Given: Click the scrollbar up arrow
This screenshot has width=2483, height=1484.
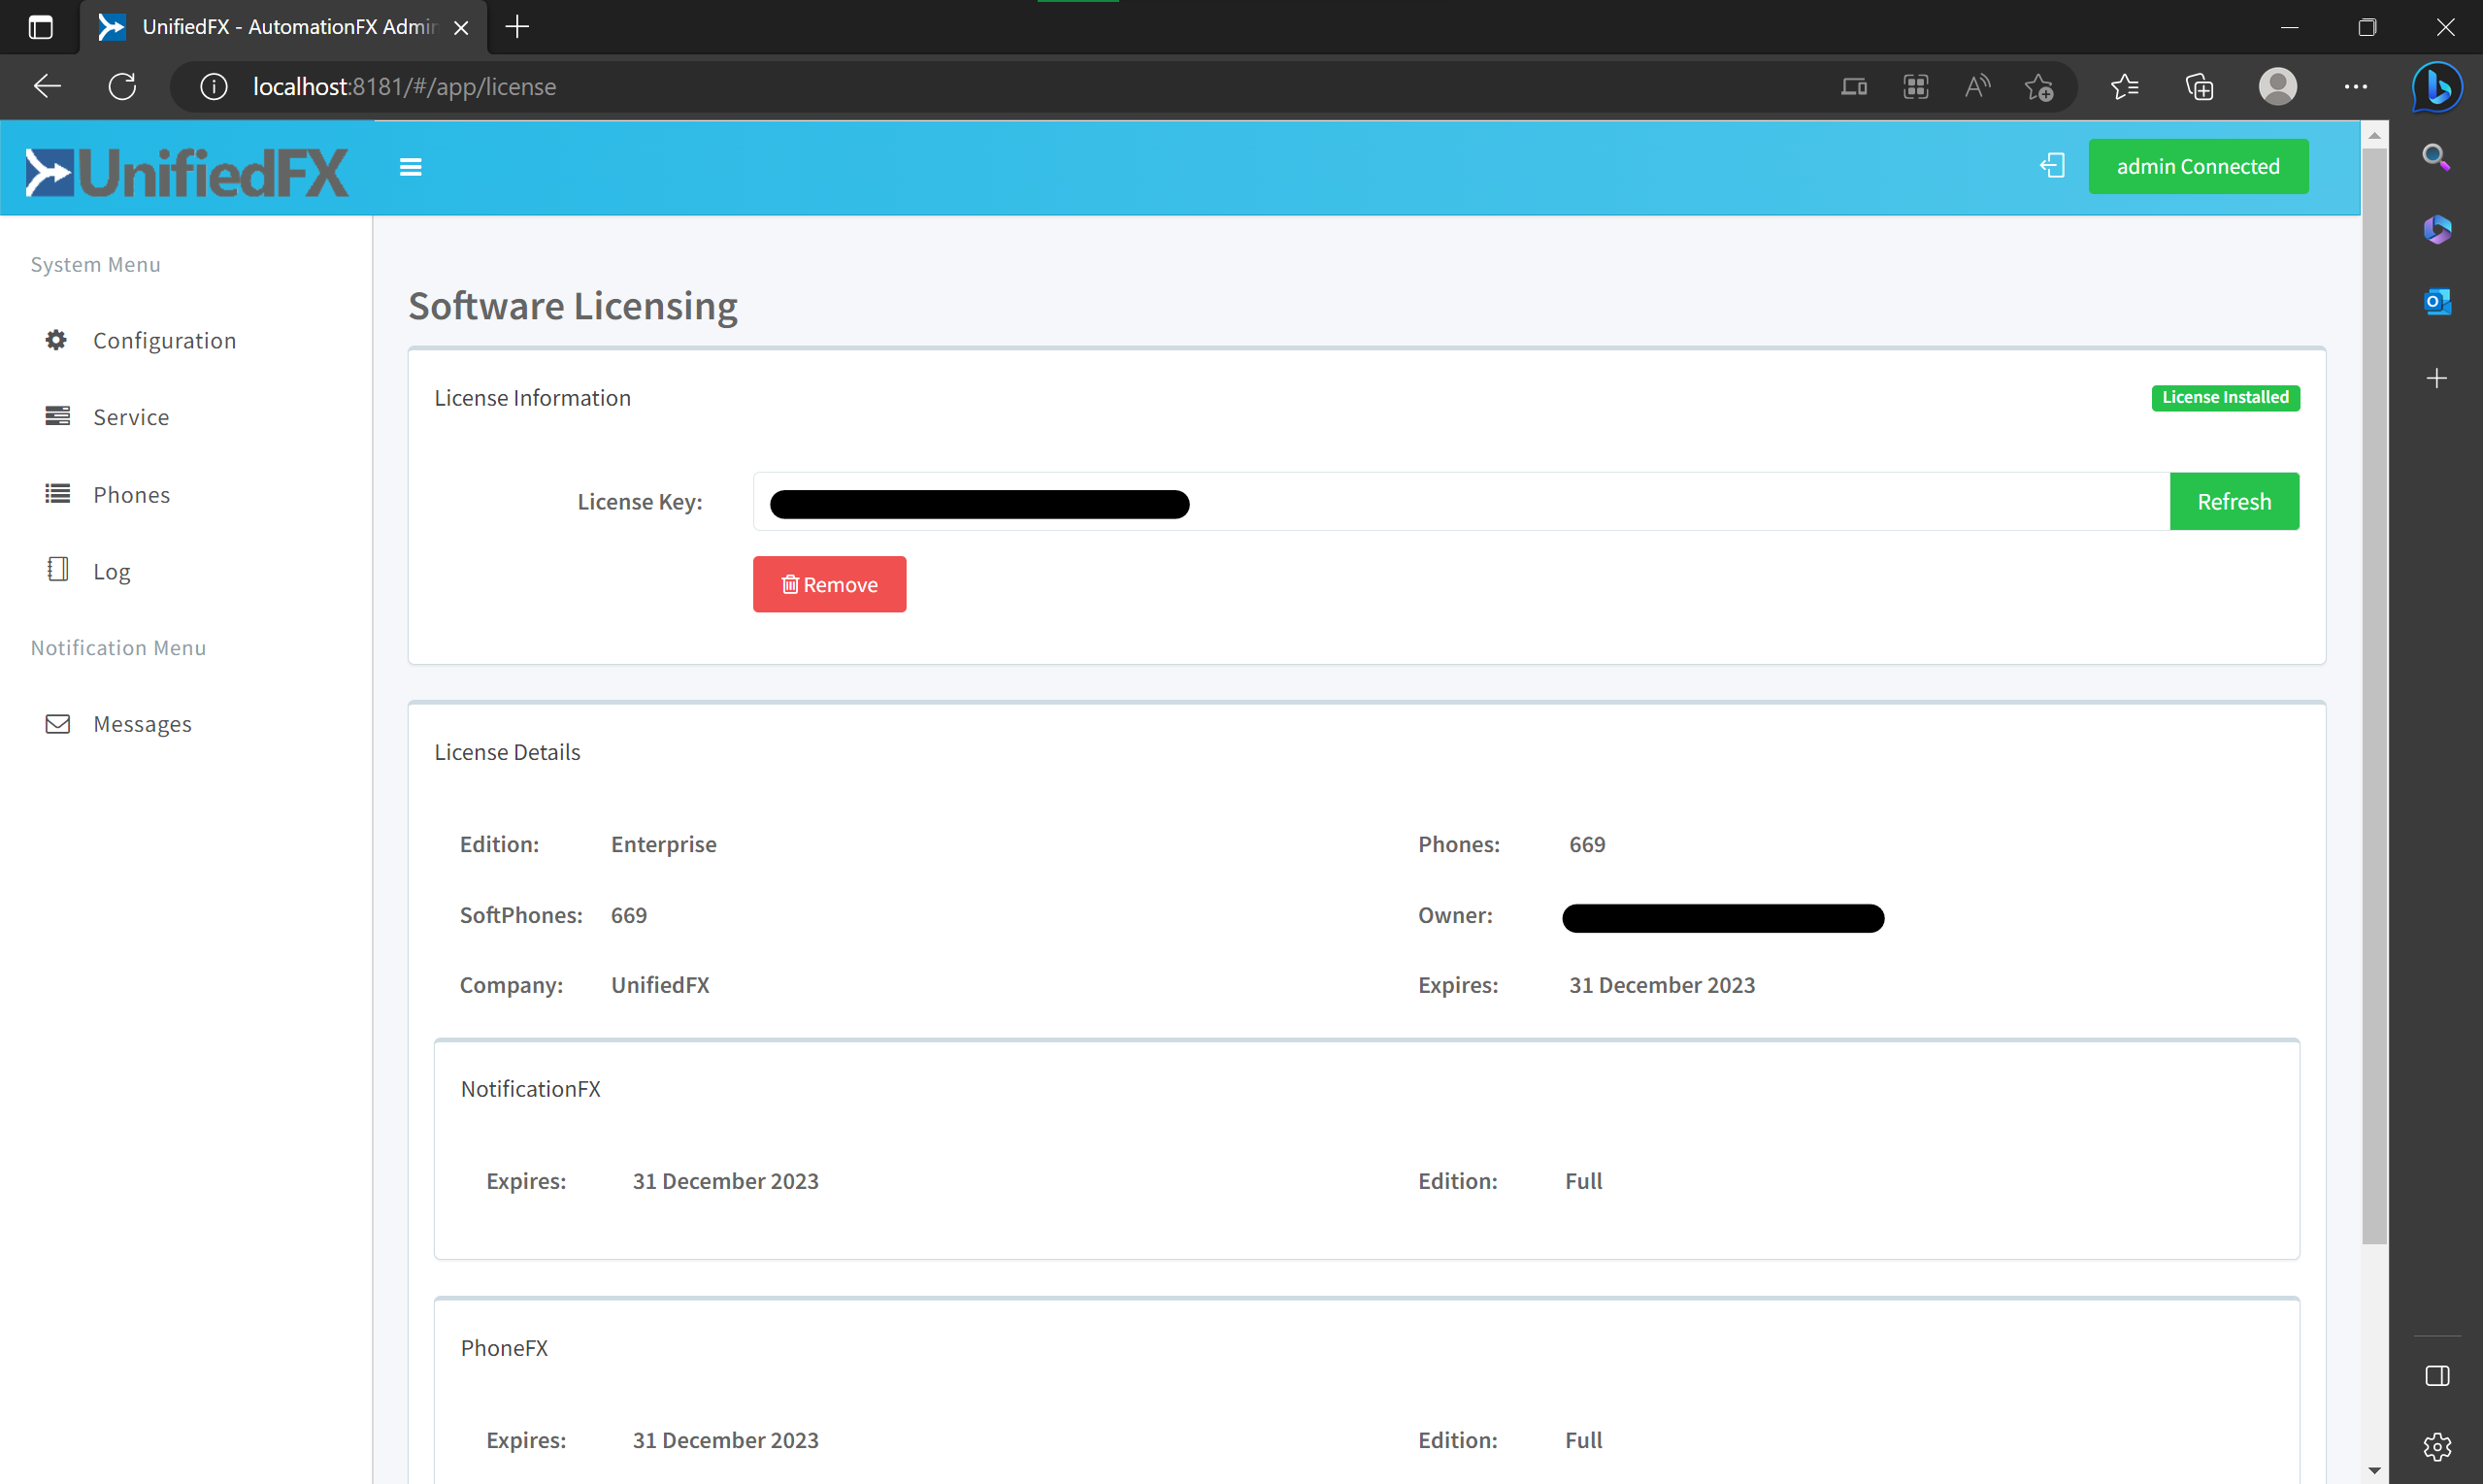Looking at the screenshot, I should tap(2374, 135).
